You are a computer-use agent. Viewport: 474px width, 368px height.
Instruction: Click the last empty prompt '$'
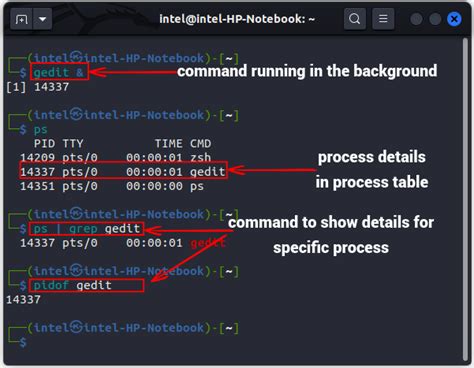(23, 342)
